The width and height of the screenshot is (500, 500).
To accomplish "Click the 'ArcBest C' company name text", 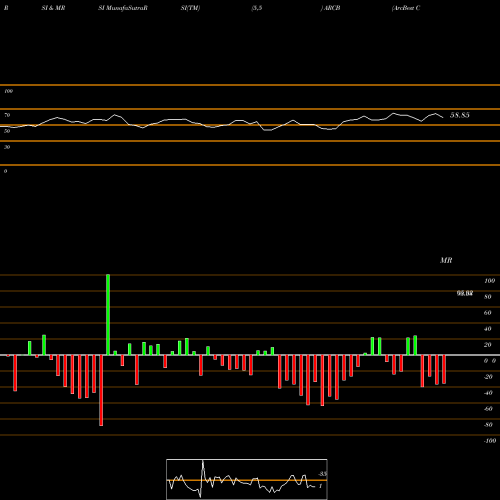I will (406, 8).
